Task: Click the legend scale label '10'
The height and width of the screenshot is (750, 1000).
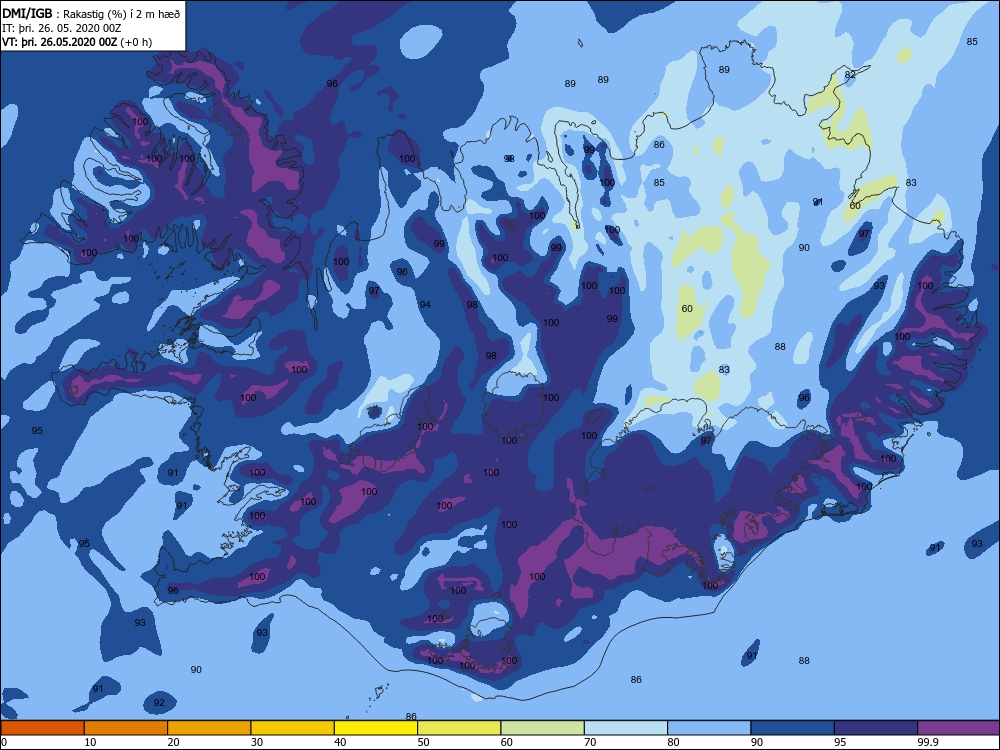Action: (91, 742)
